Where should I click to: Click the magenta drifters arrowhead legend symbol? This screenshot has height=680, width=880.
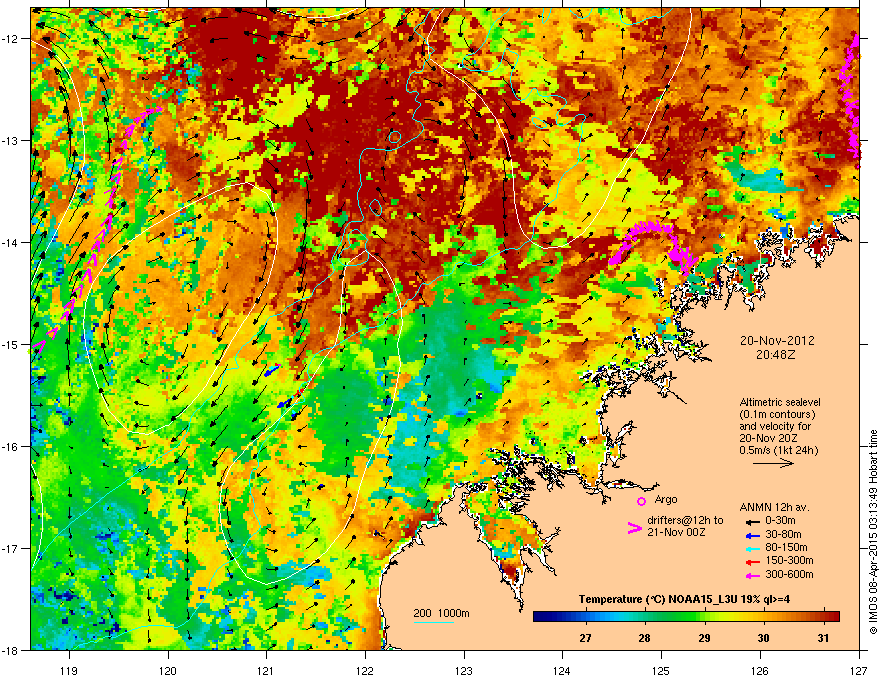634,528
